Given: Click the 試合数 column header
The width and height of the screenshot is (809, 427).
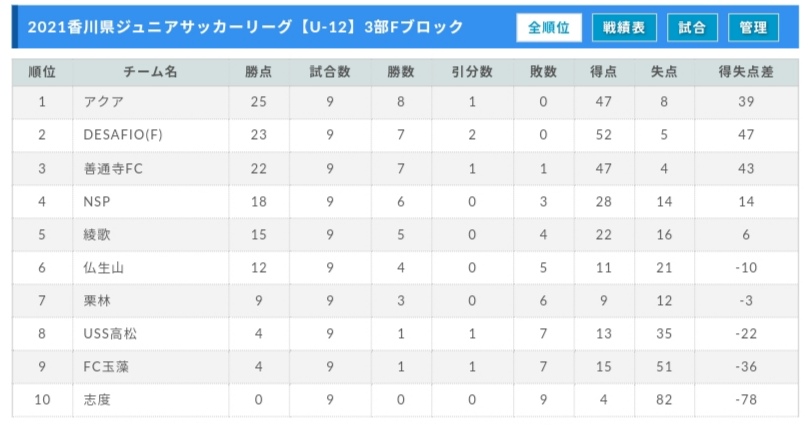Looking at the screenshot, I should click(x=330, y=72).
